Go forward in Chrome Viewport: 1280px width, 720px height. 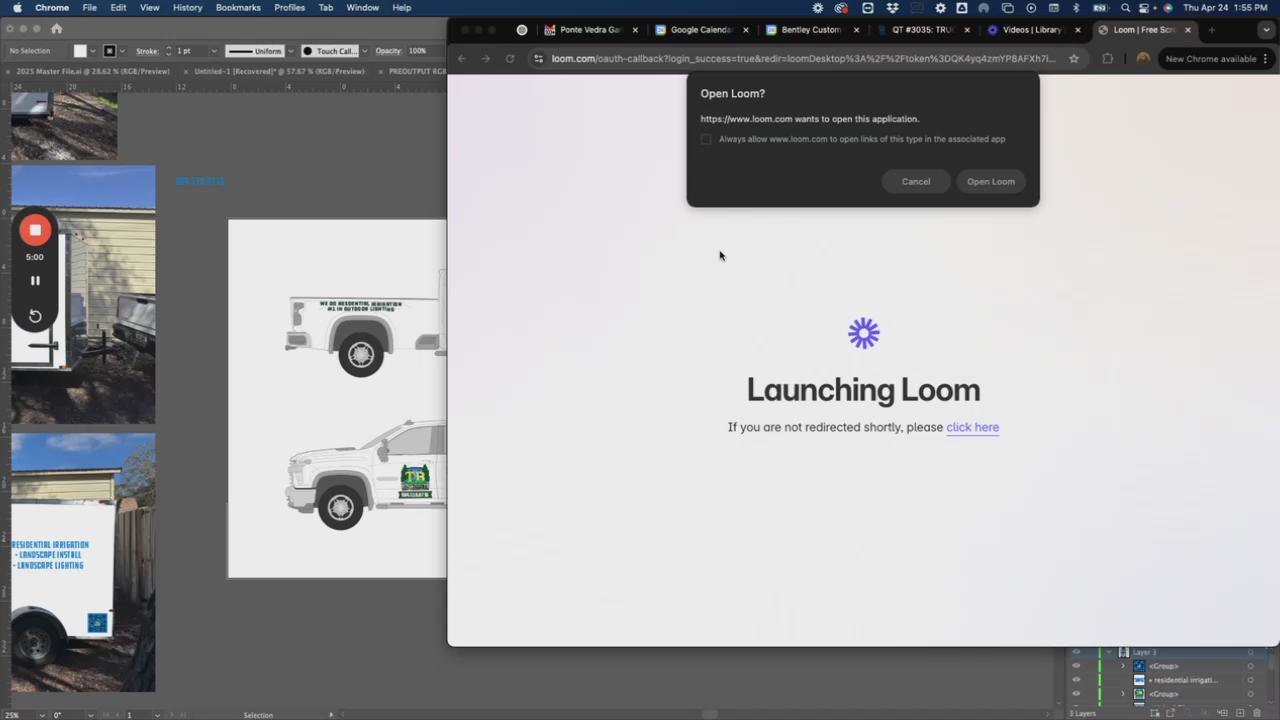(486, 59)
